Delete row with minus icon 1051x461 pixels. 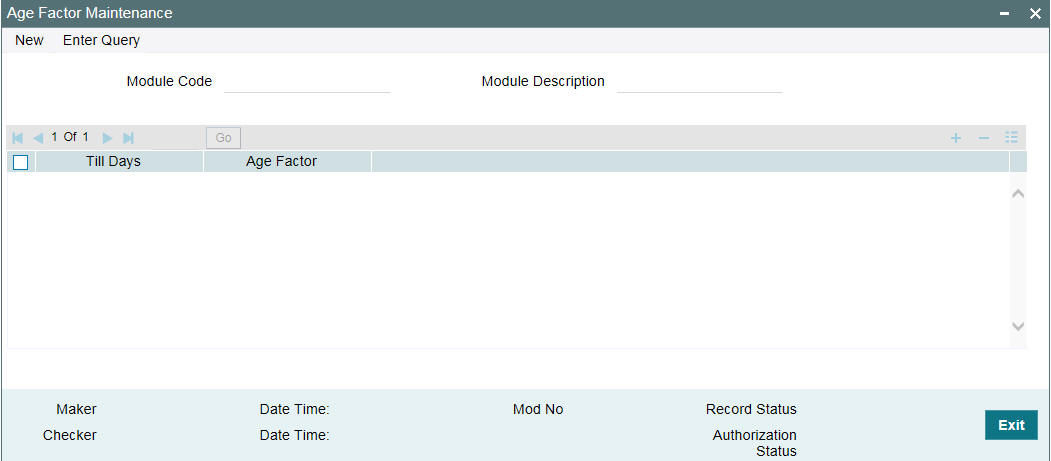[984, 138]
